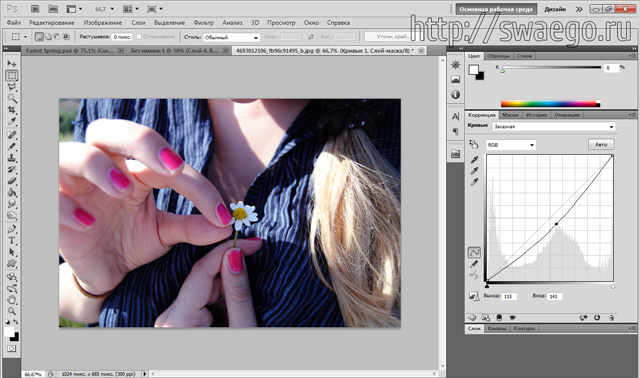Toggle Quick Mask mode at toolbox bottom
This screenshot has width=640, height=378.
click(x=12, y=349)
